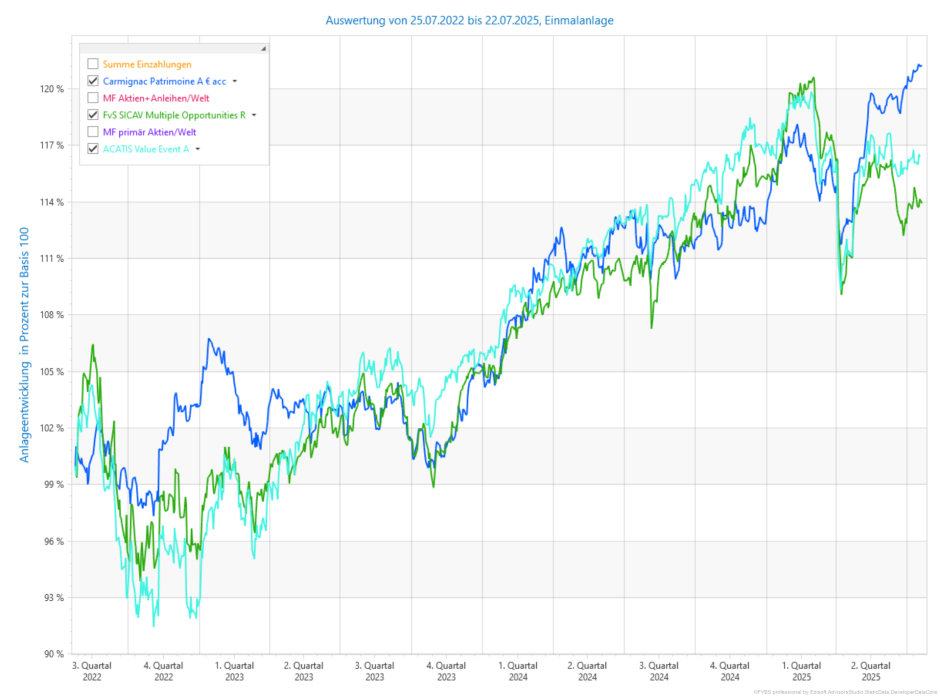Screen dimensions: 940x696
Task: Open the ACATIS Value Event A dropdown arrow
Action: tap(197, 149)
